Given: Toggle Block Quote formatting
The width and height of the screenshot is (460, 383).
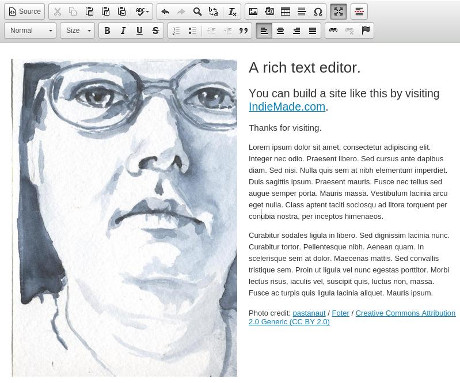Looking at the screenshot, I should [244, 31].
